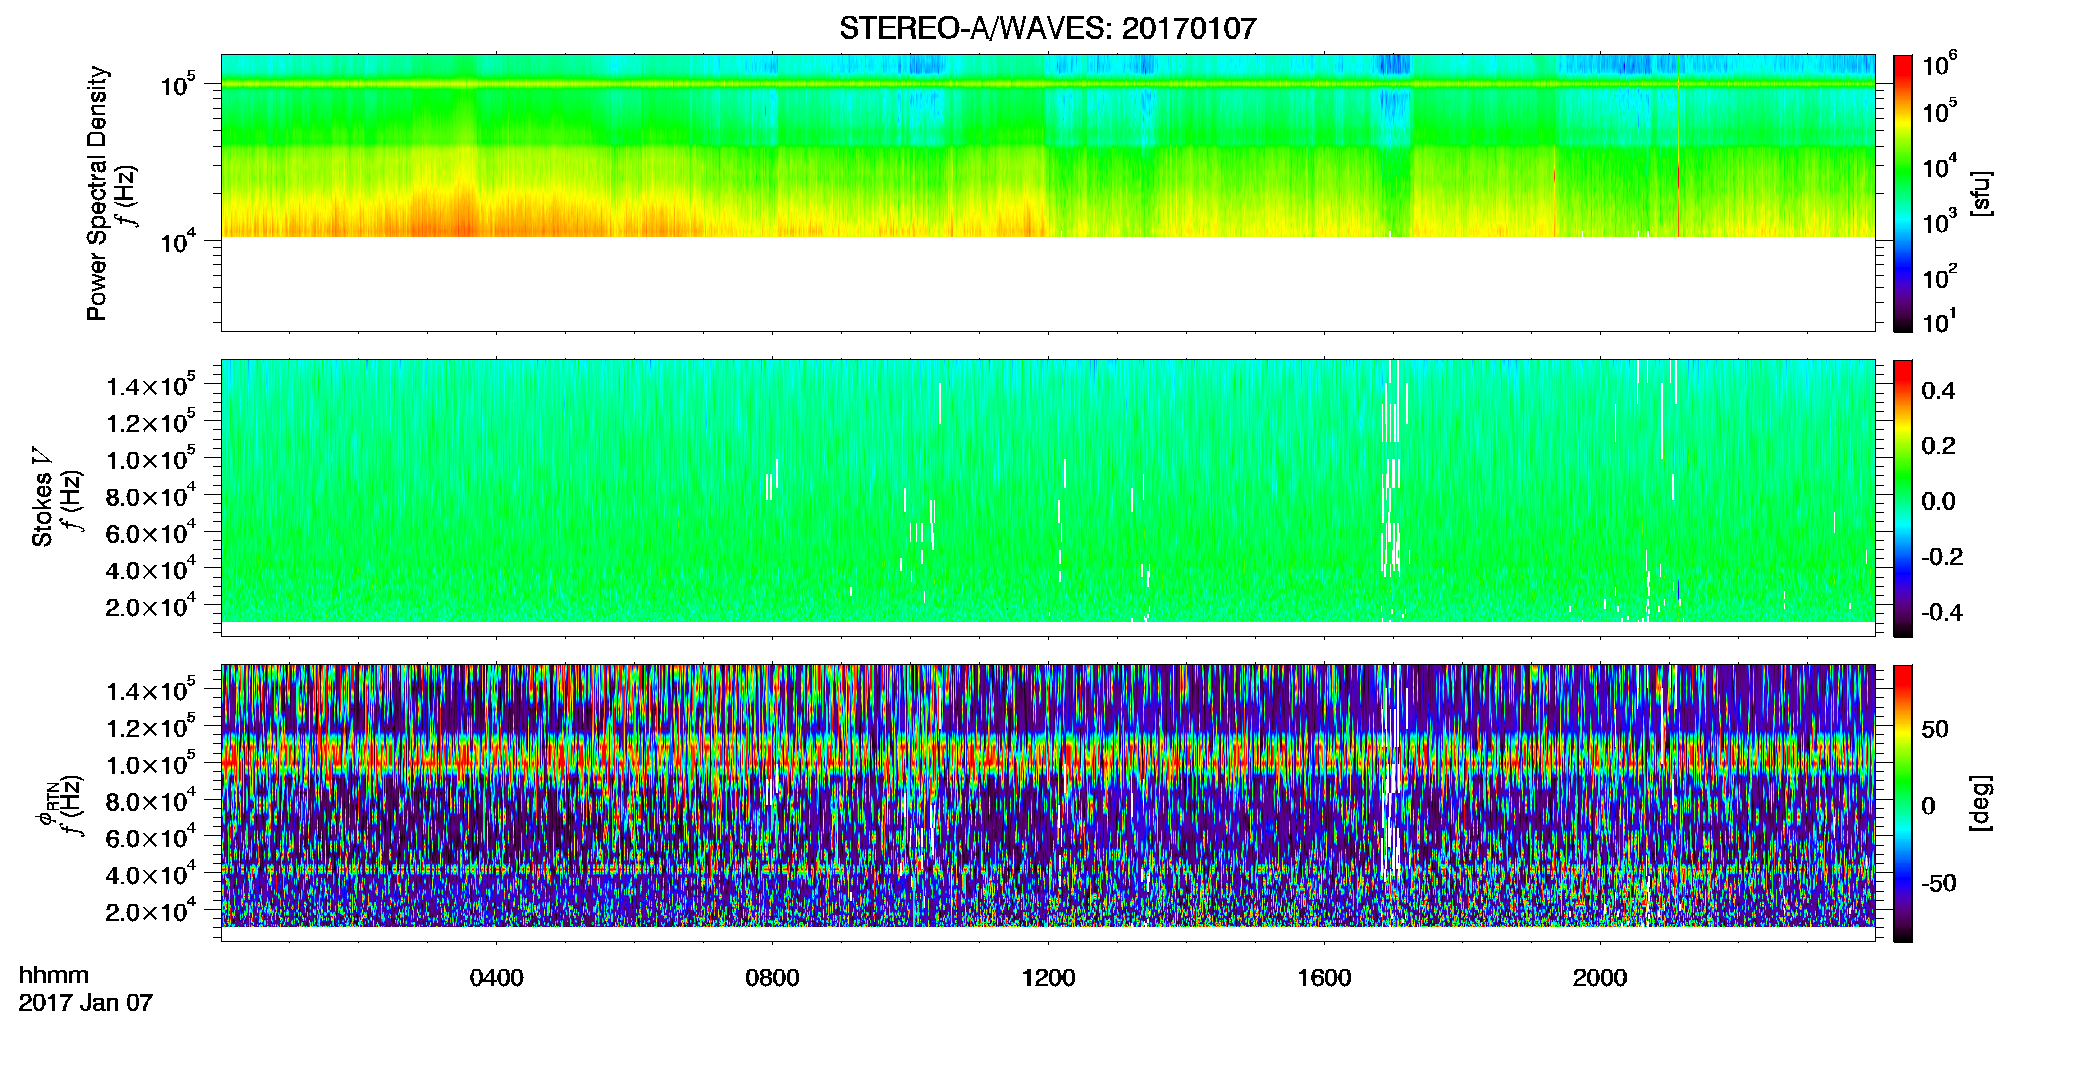Click the power spectral density spectrogram panel

point(1048,193)
